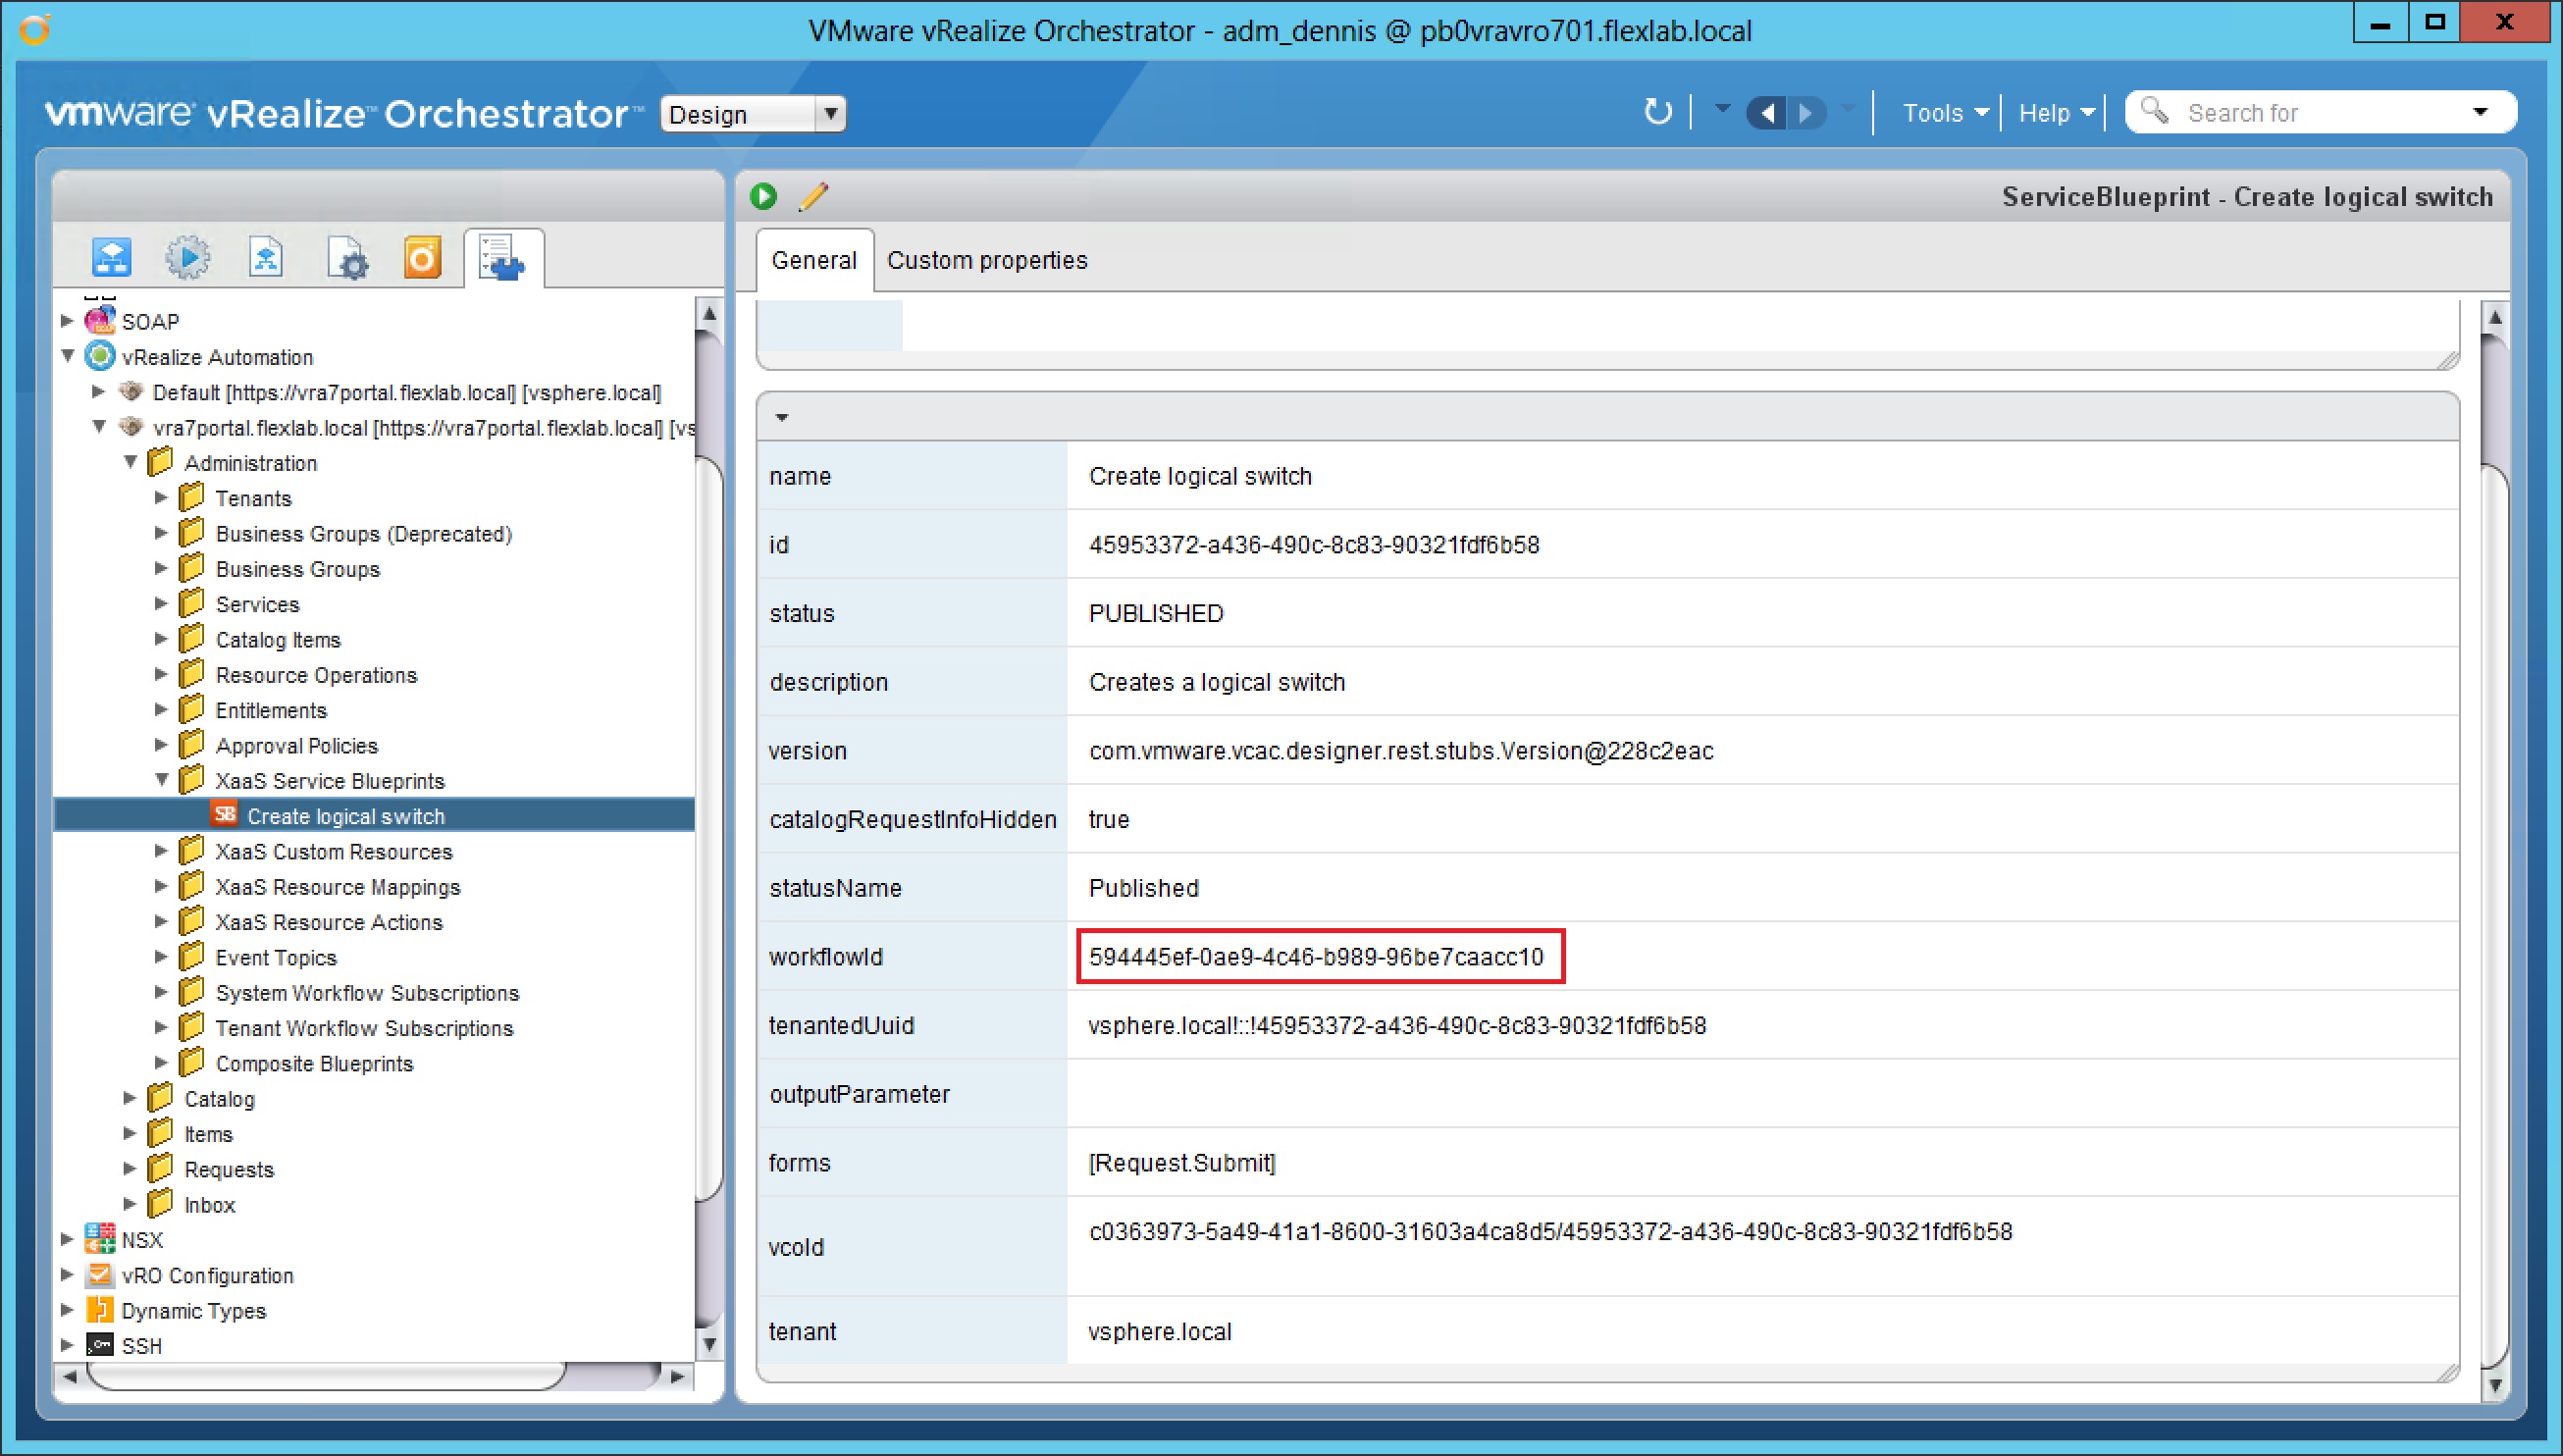
Task: Run the workflow with green play icon
Action: click(x=763, y=196)
